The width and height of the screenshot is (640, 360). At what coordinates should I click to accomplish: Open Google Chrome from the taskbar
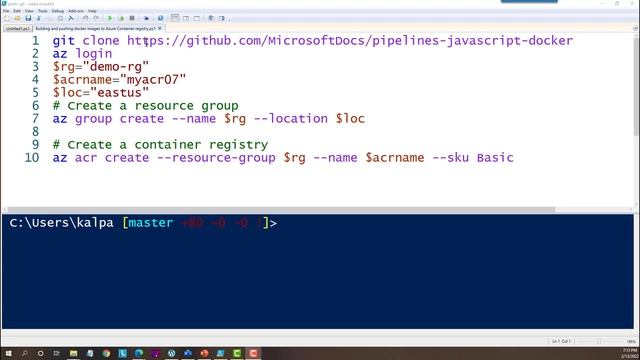pos(106,353)
